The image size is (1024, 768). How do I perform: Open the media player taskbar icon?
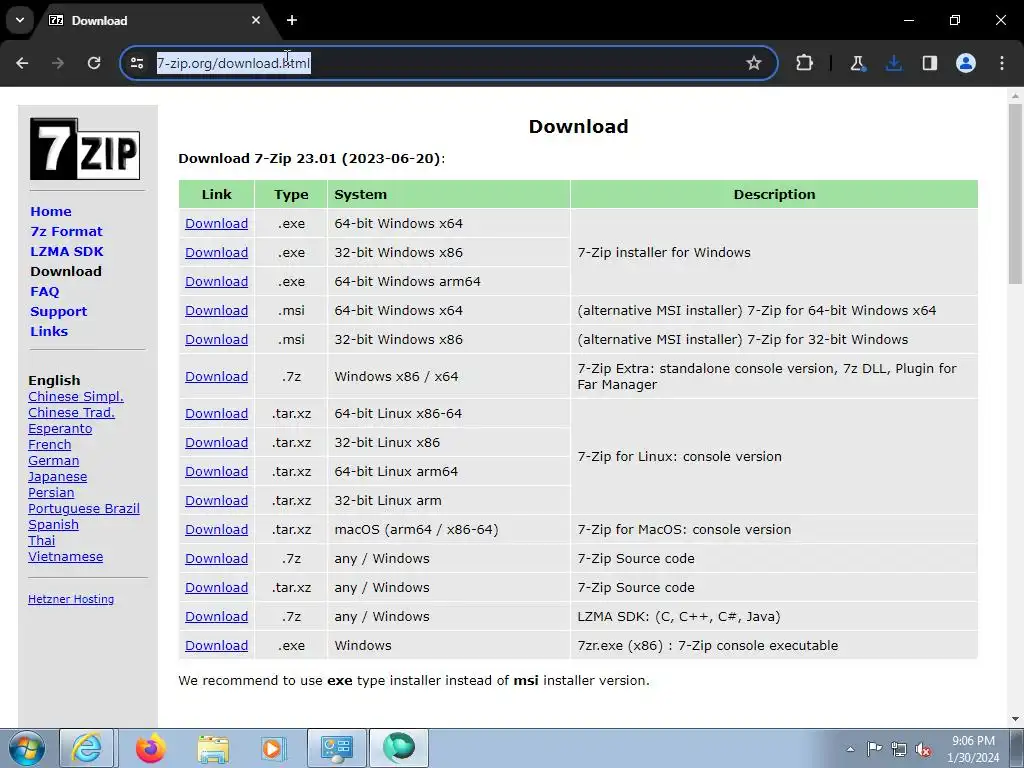tap(272, 748)
